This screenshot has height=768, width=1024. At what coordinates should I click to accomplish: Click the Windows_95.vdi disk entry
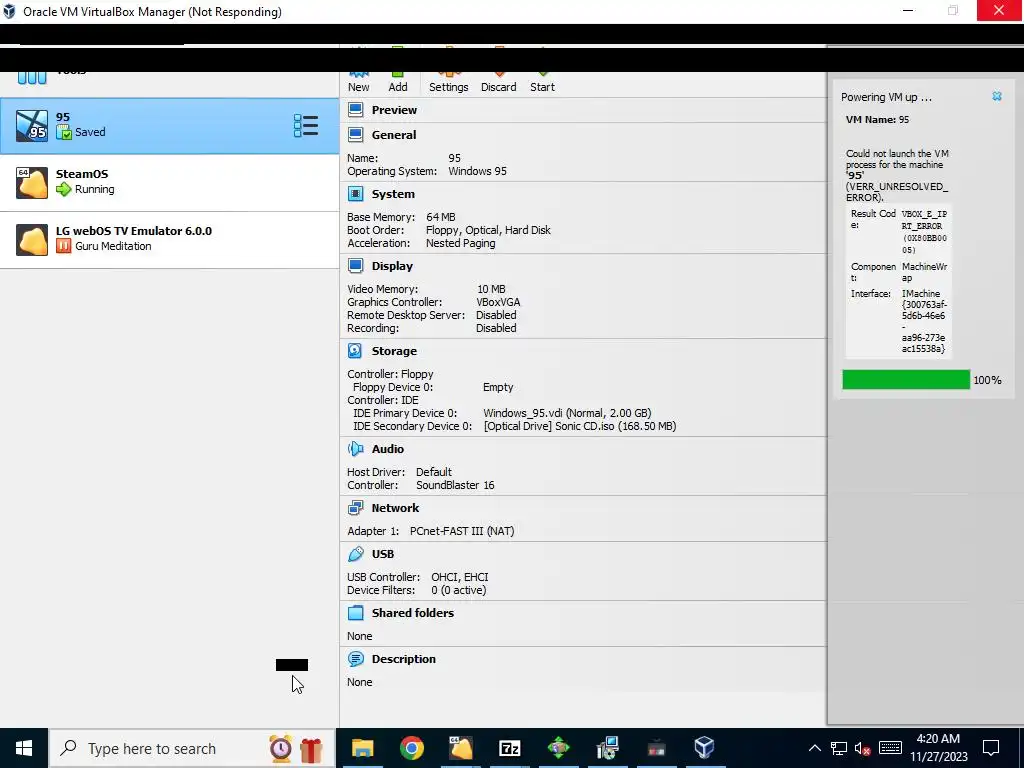click(567, 413)
